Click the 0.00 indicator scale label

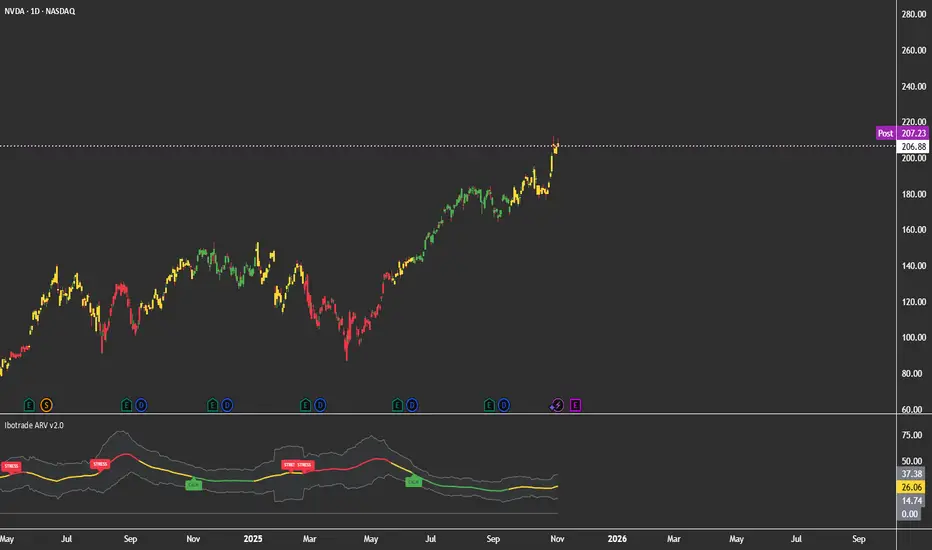click(910, 514)
